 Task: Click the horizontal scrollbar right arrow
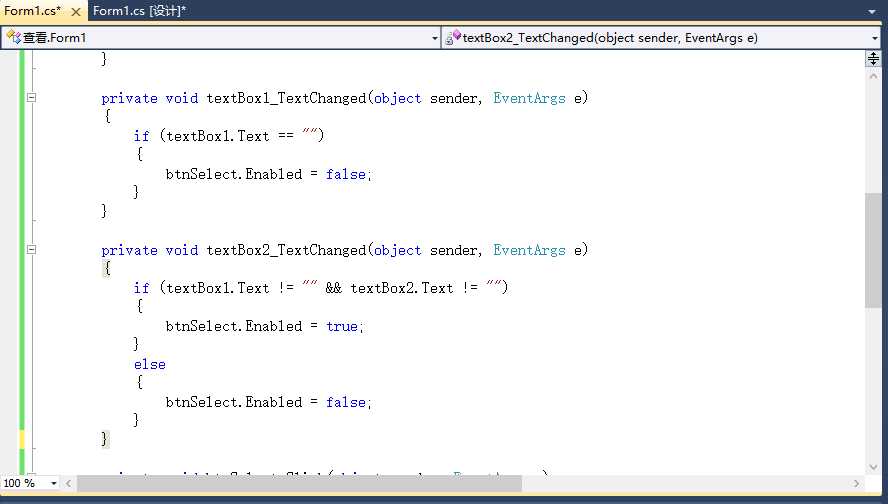pyautogui.click(x=856, y=483)
